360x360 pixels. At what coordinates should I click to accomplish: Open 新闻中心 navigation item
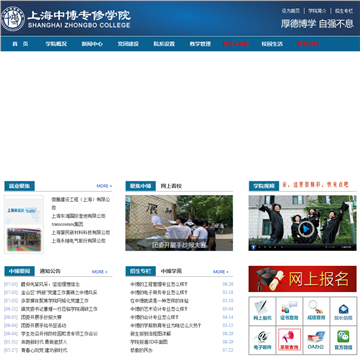point(92,44)
